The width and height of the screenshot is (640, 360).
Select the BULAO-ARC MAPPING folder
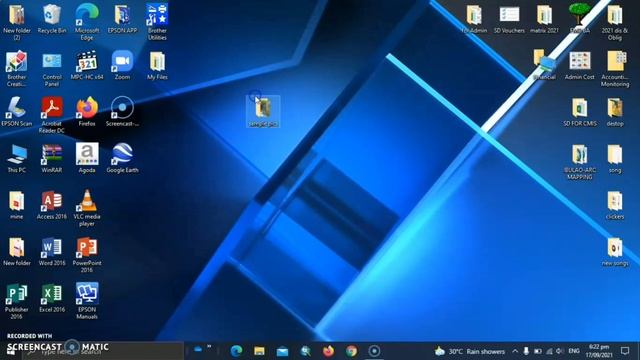[x=580, y=161]
